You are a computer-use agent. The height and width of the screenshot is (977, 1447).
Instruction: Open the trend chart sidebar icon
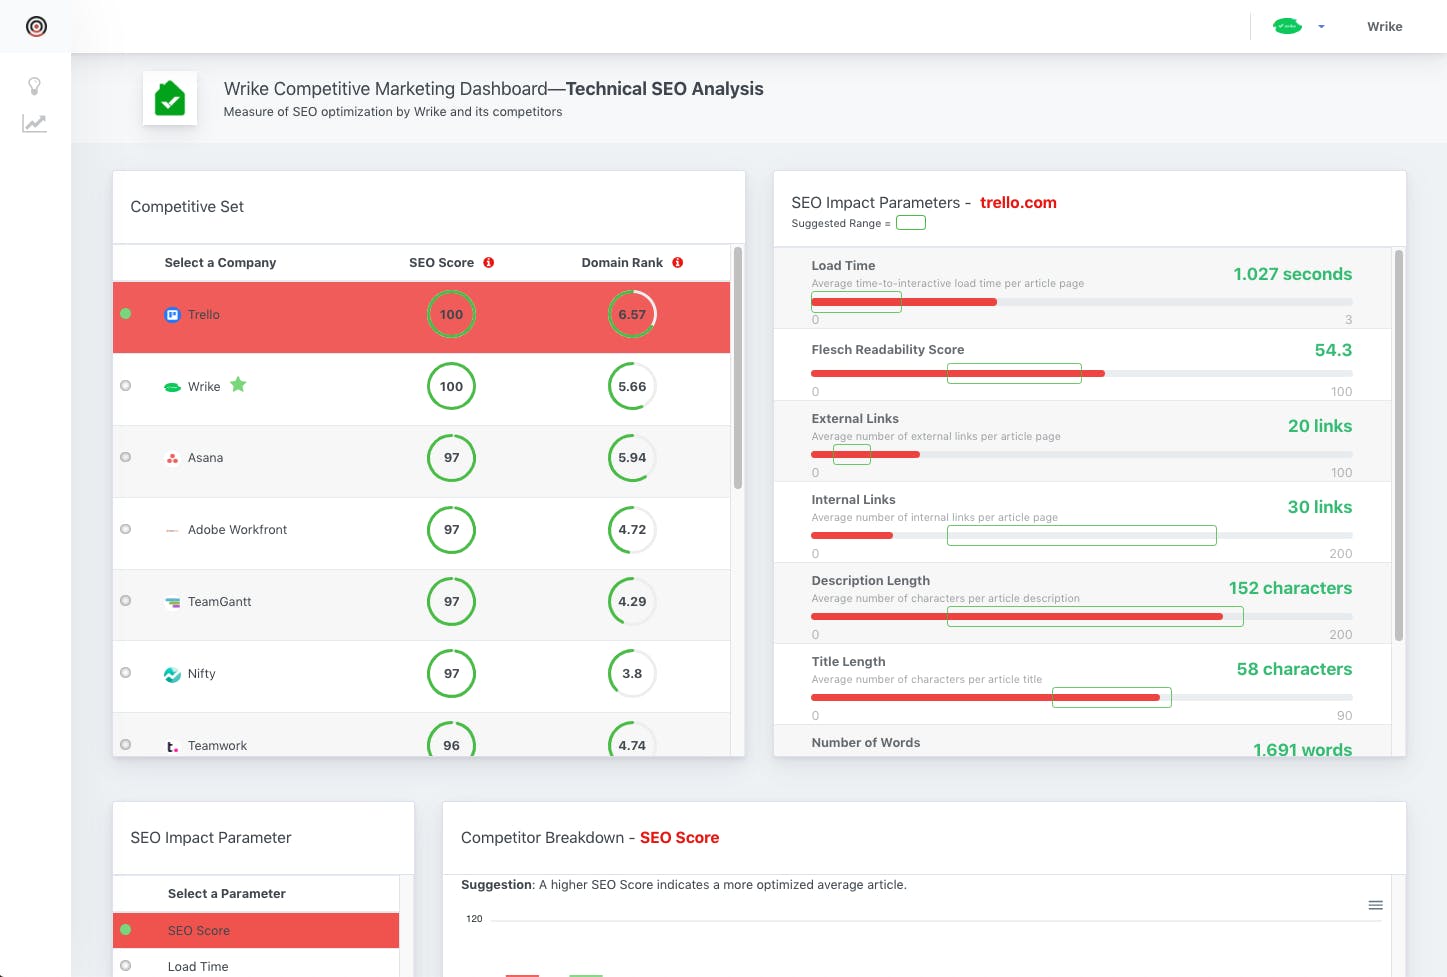tap(34, 123)
